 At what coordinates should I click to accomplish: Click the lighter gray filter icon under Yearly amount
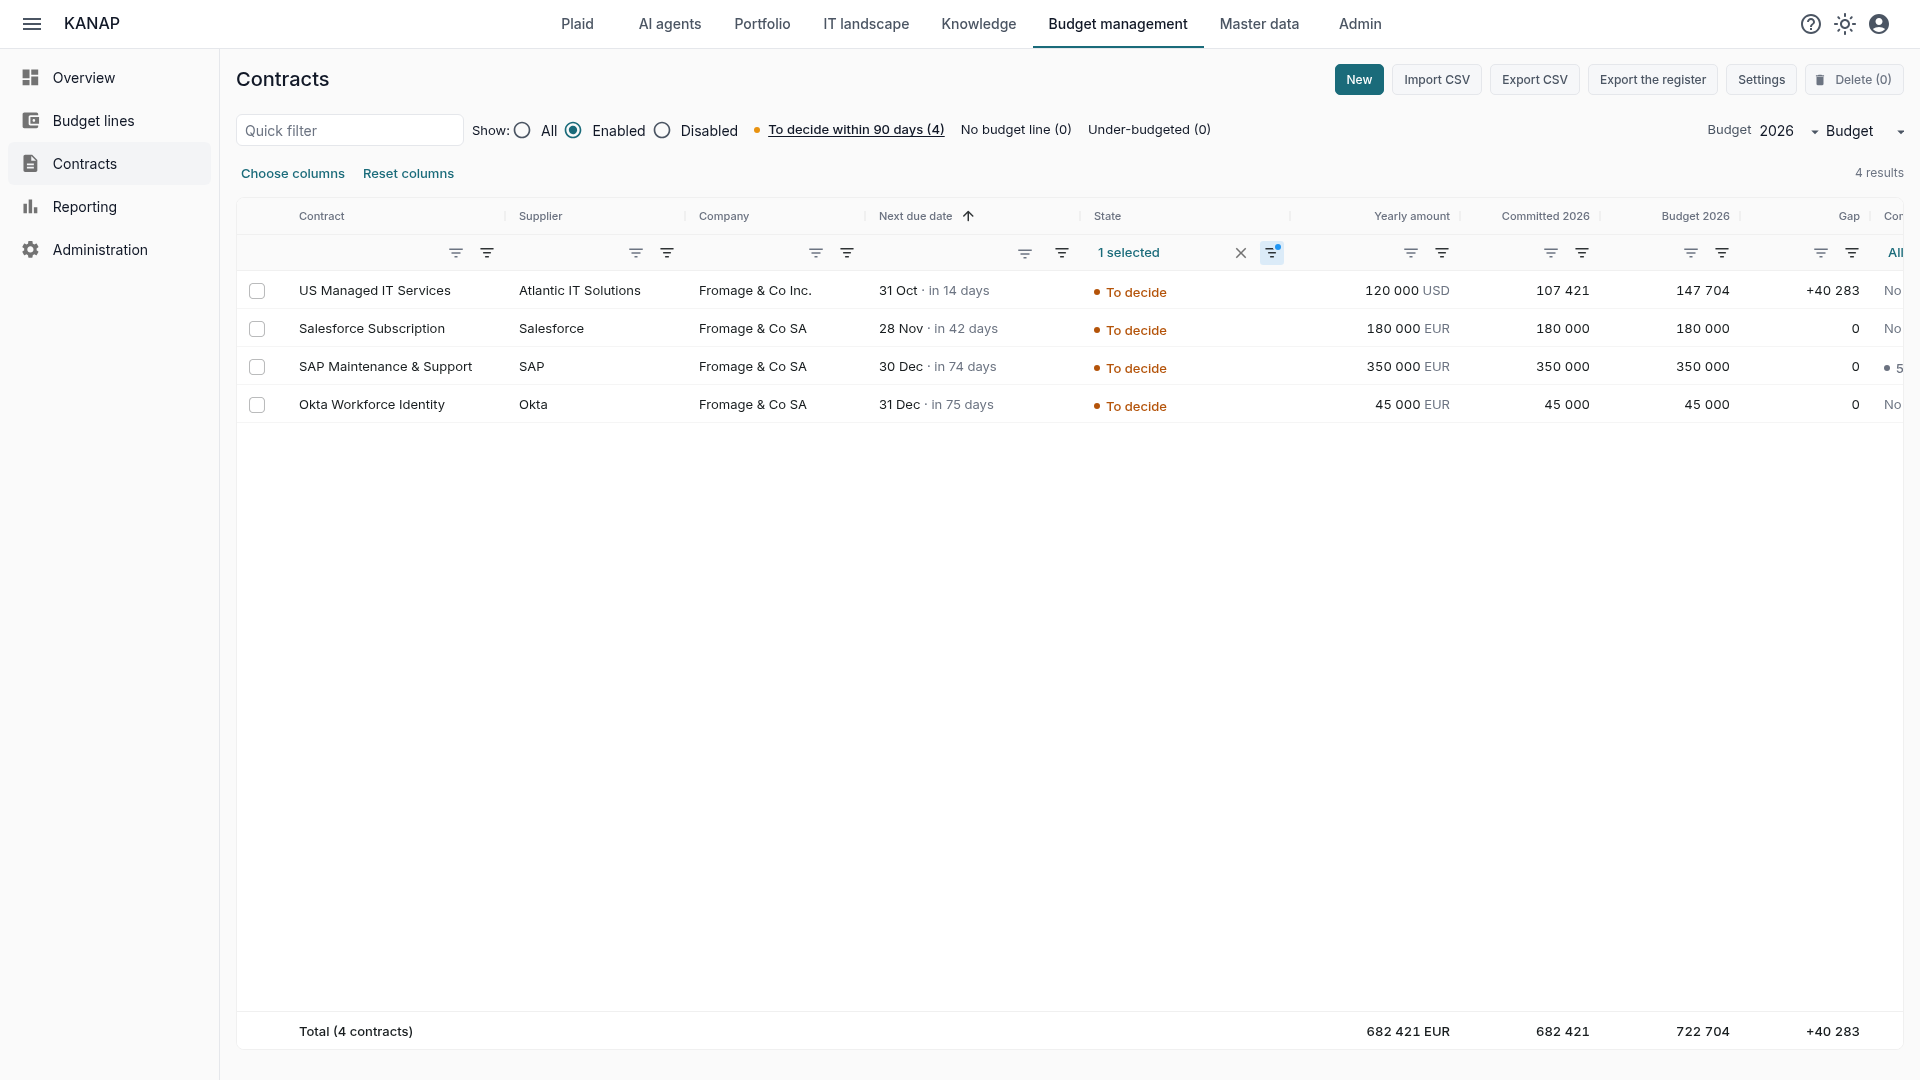(x=1411, y=253)
